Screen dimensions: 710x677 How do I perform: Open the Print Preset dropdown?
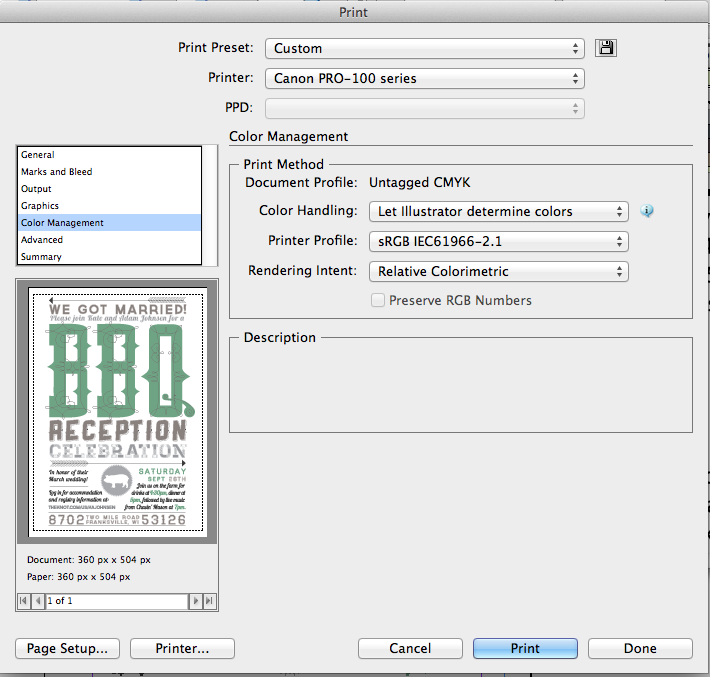424,48
